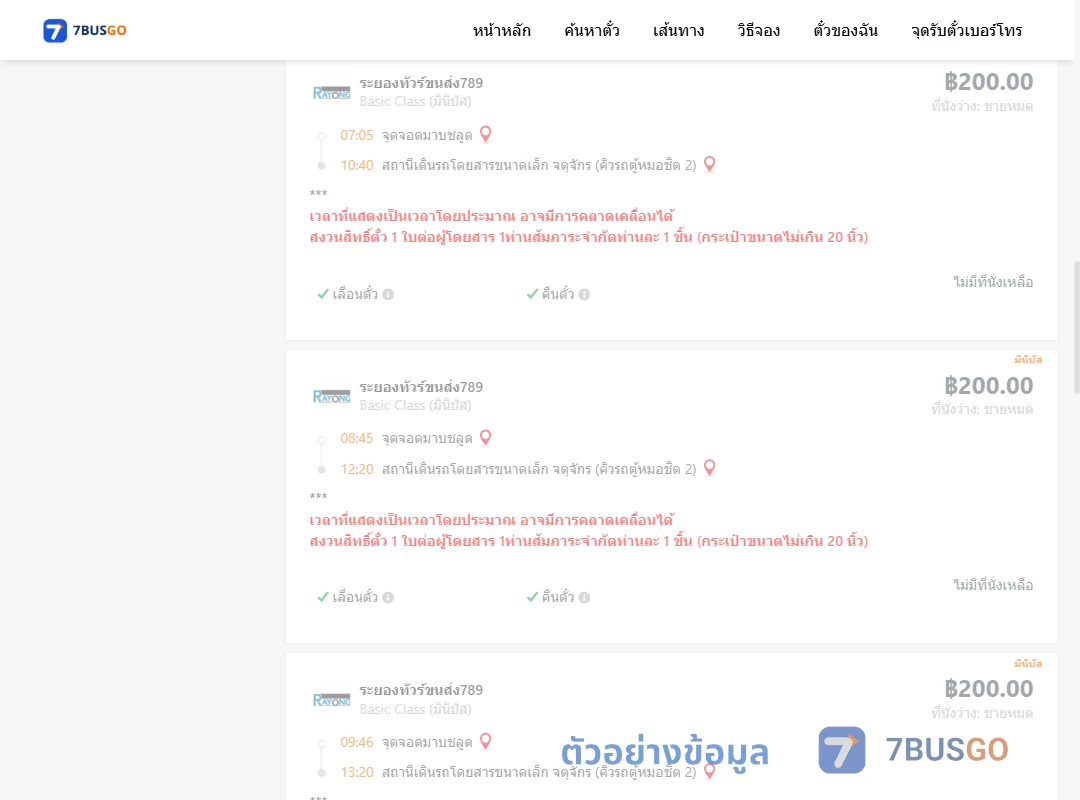The image size is (1080, 800).
Task: Click จุดจอดมาบชลูด stop on 07:05 trip
Action: coord(427,135)
